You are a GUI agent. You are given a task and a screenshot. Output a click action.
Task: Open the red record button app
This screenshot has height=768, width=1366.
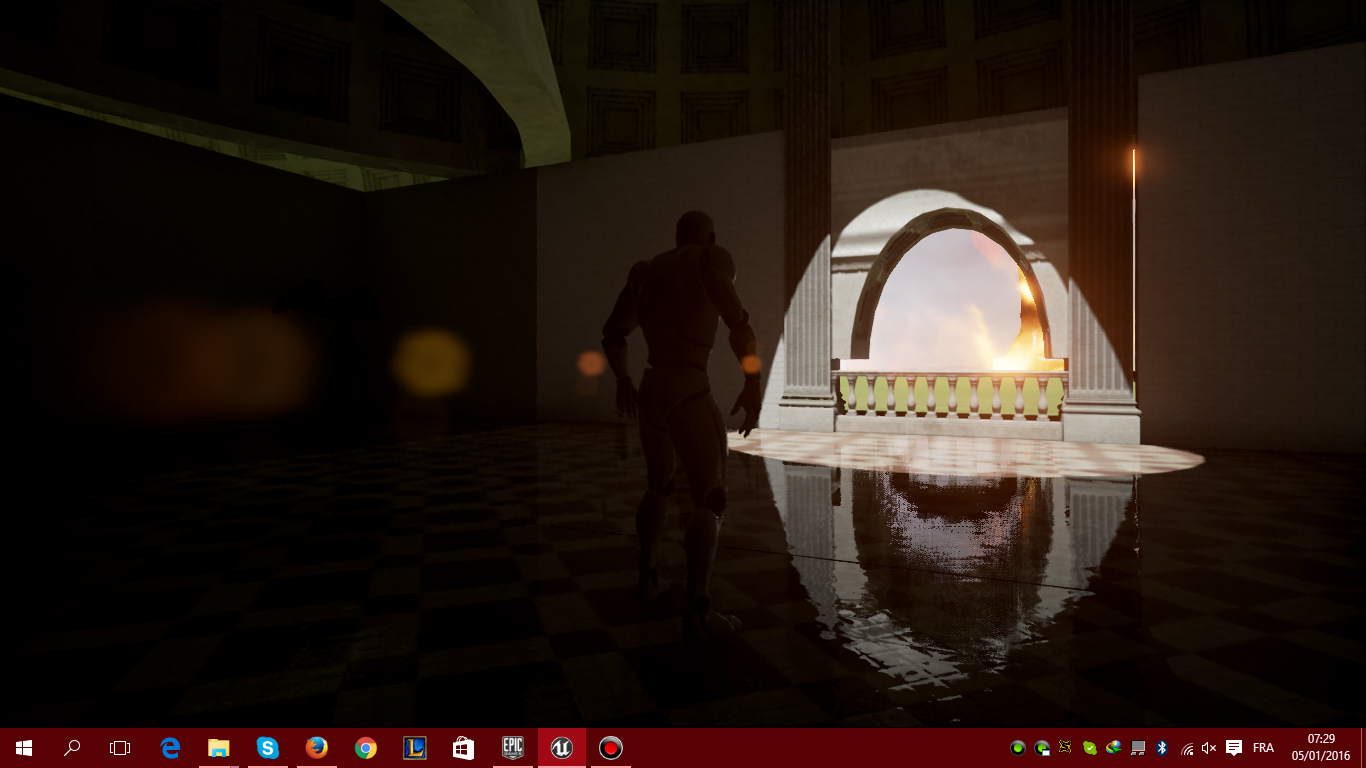tap(610, 748)
